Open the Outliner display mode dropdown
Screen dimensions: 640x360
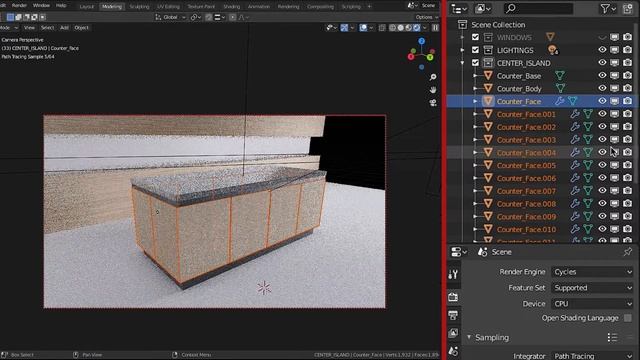point(459,9)
